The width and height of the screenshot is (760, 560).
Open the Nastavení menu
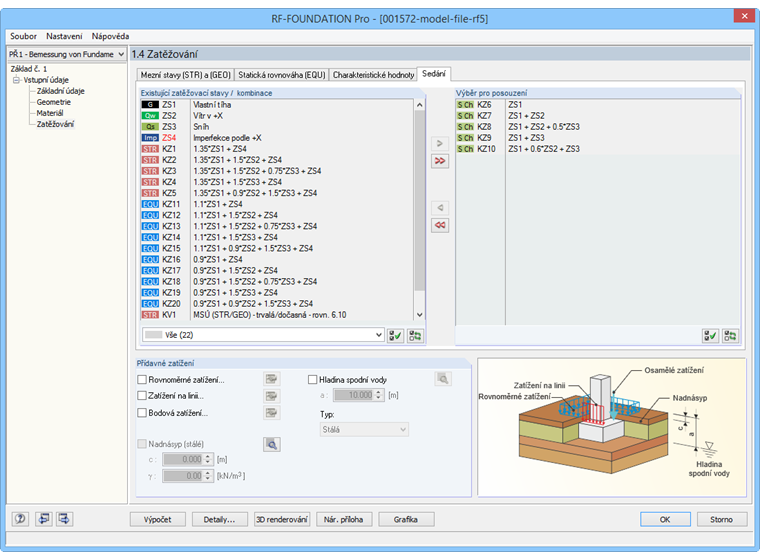pyautogui.click(x=64, y=36)
